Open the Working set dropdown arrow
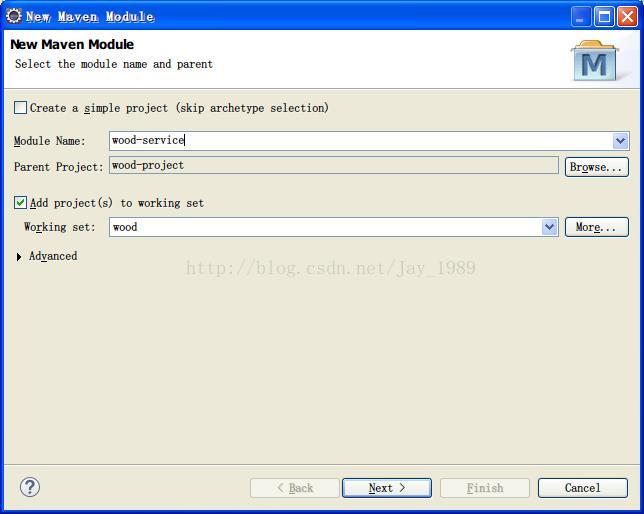Screen dimensions: 644x514 coord(550,227)
